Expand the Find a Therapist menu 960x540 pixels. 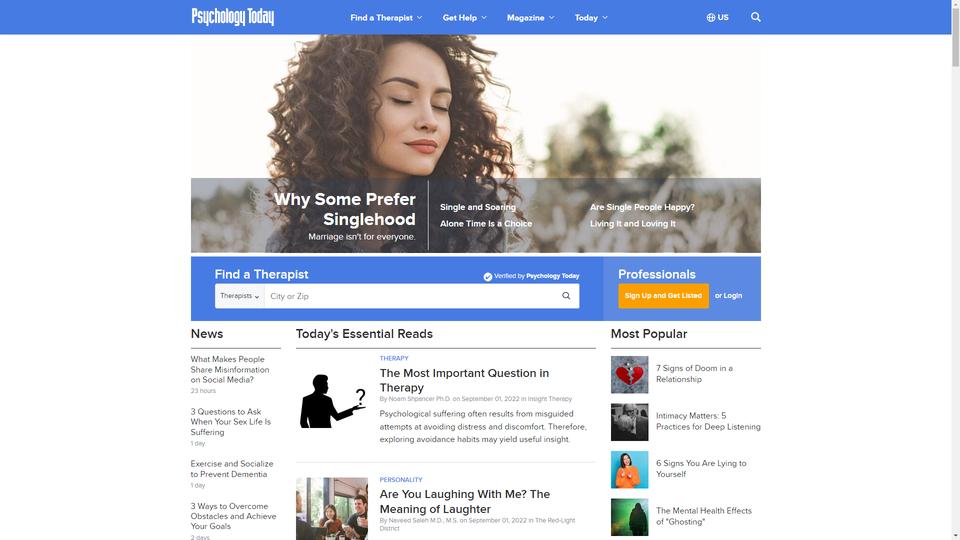(x=386, y=18)
